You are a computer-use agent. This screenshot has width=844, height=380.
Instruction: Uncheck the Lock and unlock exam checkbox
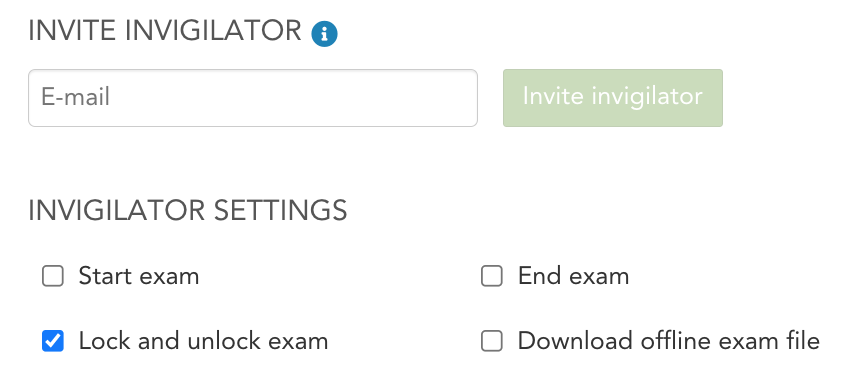point(53,341)
